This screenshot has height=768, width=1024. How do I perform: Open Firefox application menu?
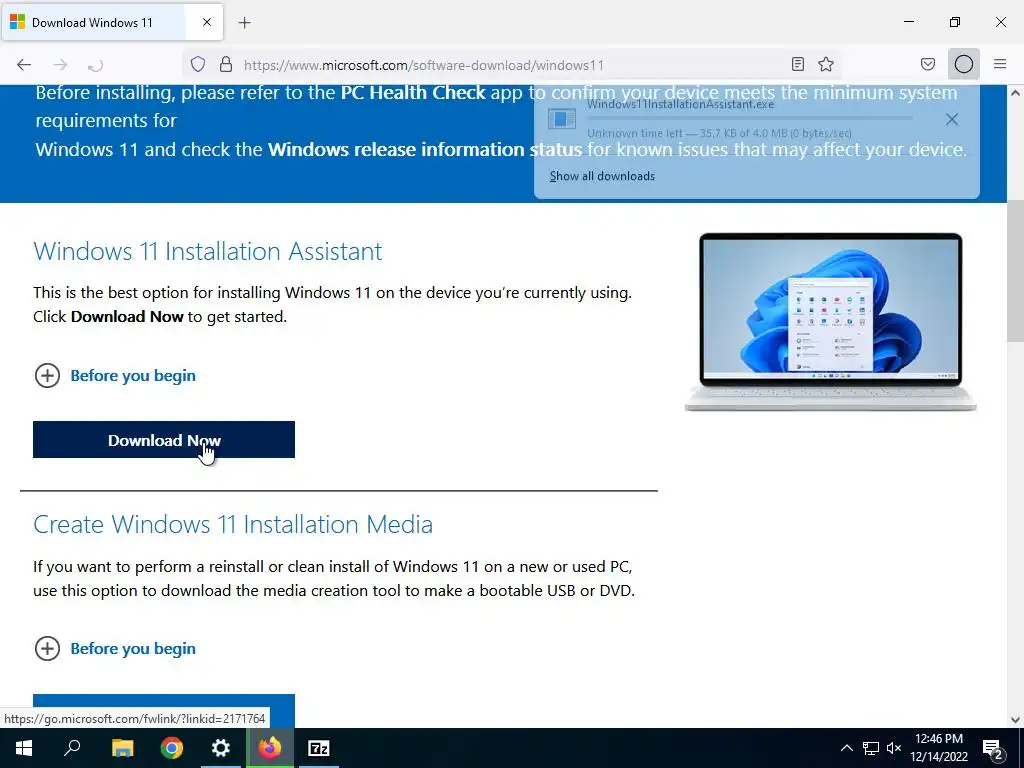point(1000,64)
